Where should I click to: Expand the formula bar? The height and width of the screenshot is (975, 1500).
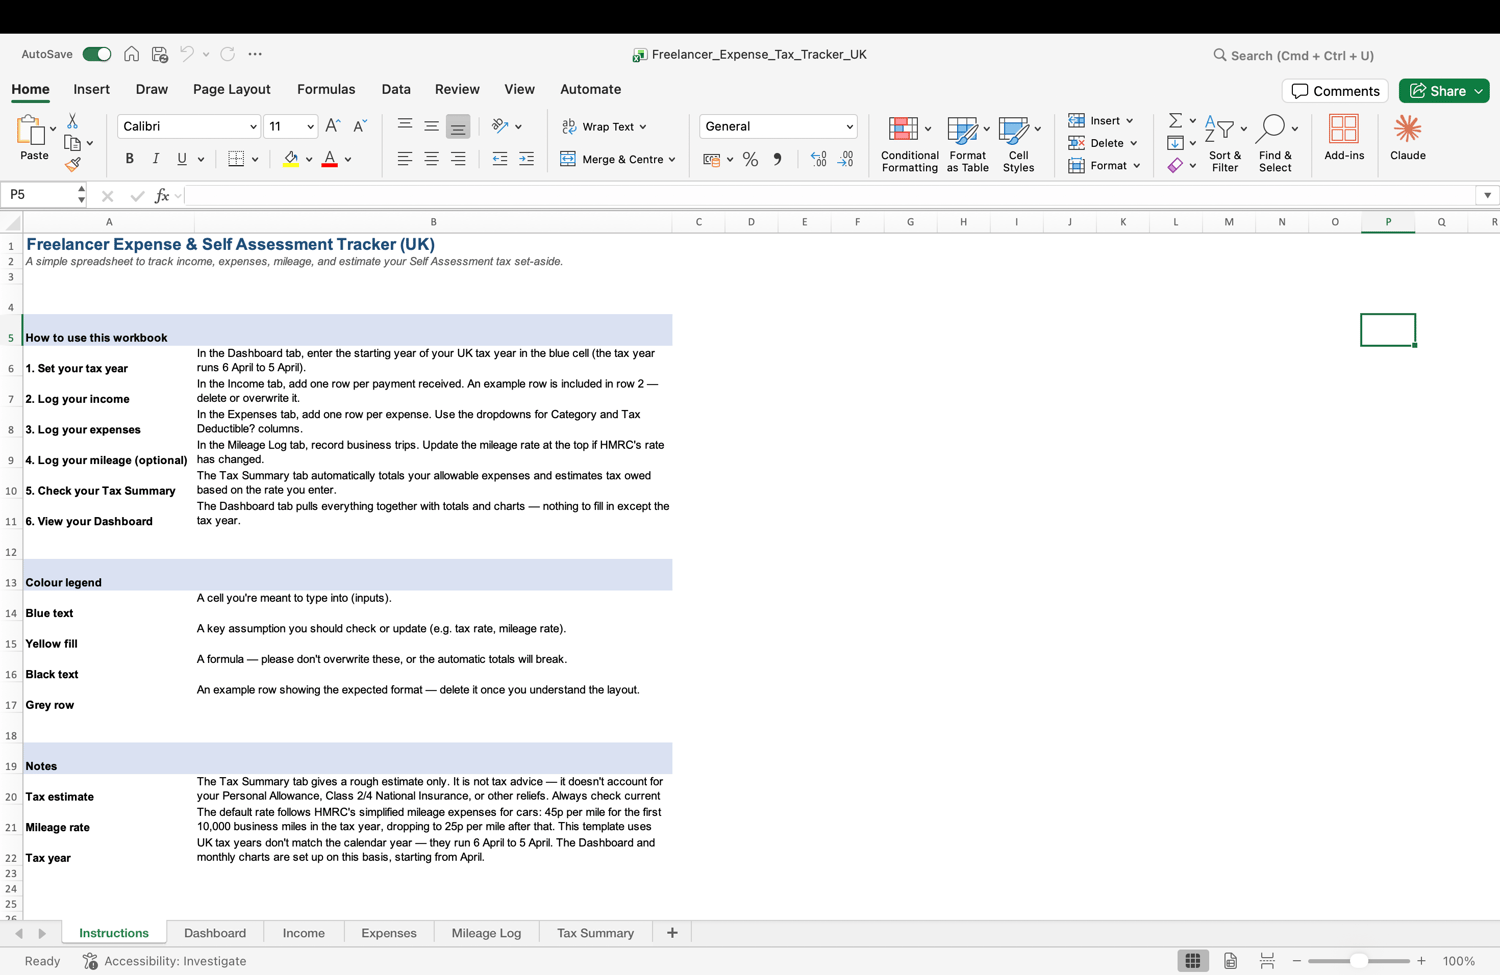(x=1487, y=196)
